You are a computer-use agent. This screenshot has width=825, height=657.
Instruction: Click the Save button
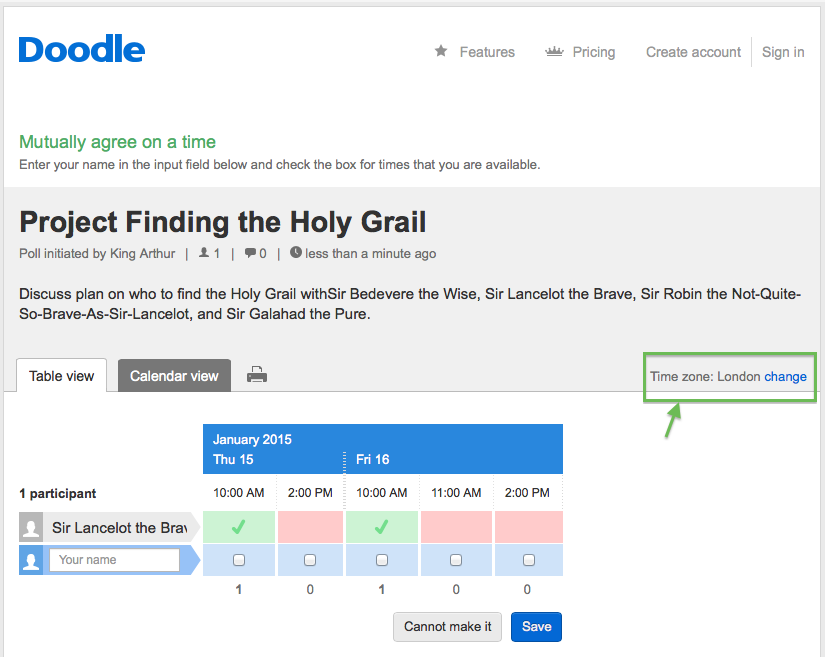(536, 626)
